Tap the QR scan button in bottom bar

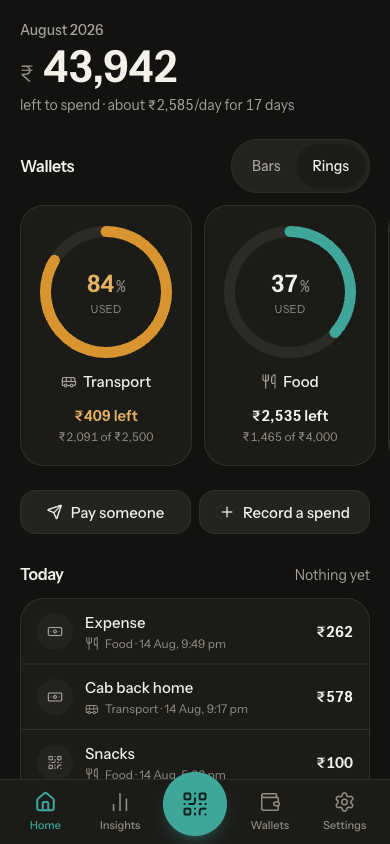(x=195, y=804)
